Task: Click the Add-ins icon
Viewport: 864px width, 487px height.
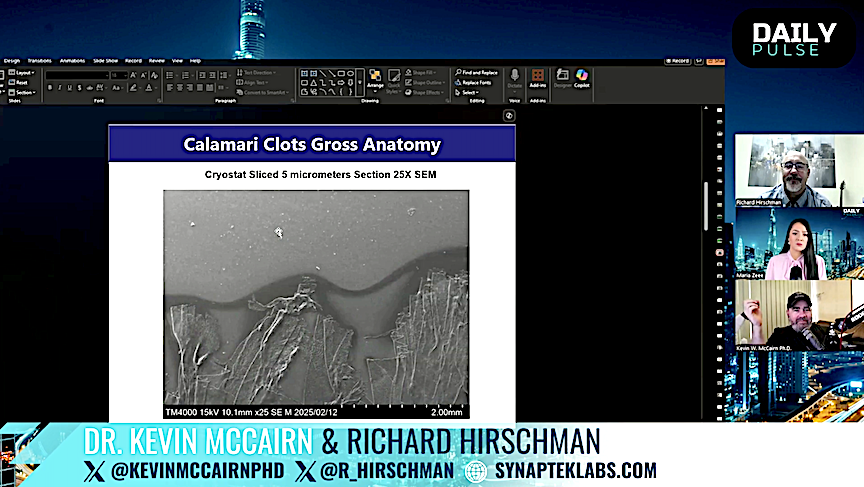Action: 538,77
